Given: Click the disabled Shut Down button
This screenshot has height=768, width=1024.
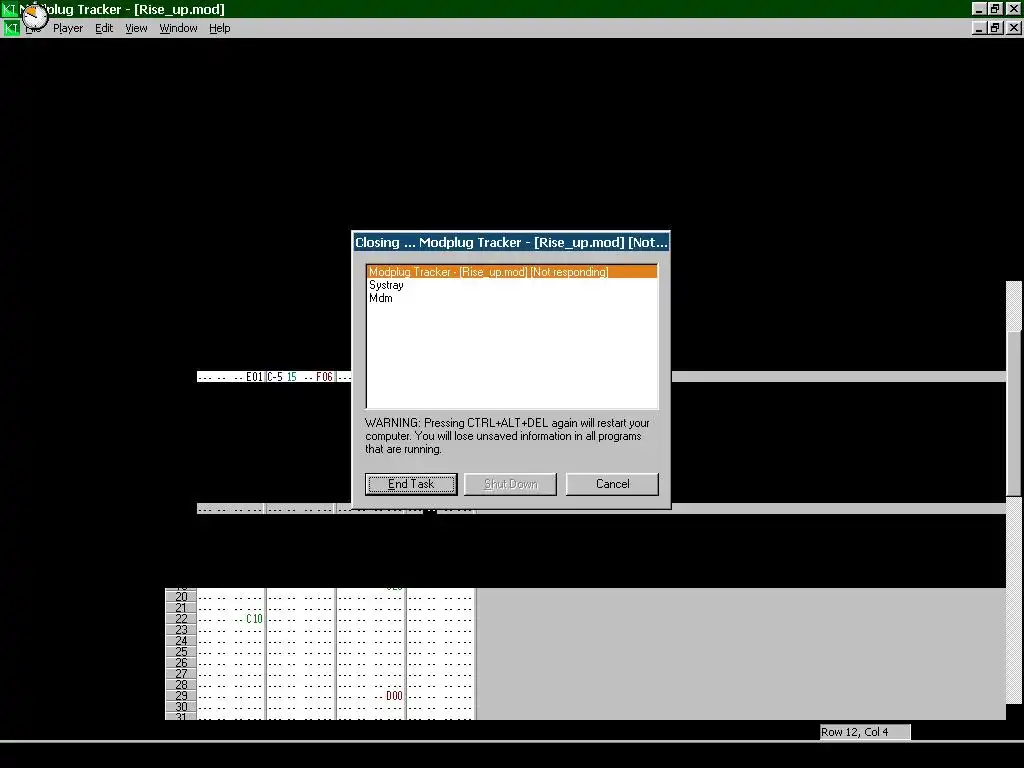Looking at the screenshot, I should click(x=510, y=484).
